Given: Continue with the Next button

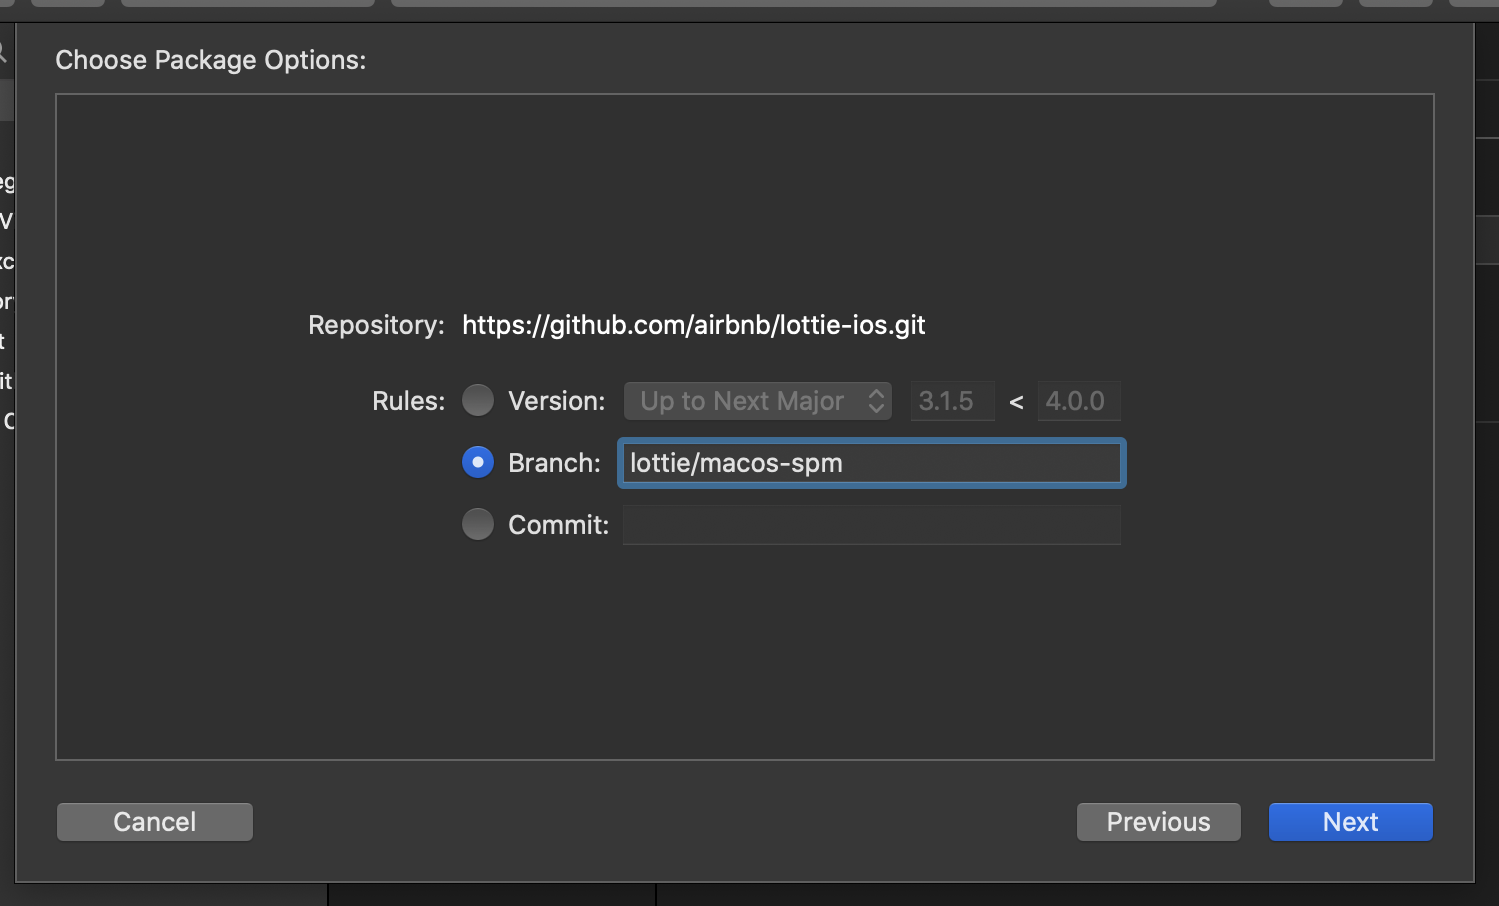Looking at the screenshot, I should (x=1351, y=822).
